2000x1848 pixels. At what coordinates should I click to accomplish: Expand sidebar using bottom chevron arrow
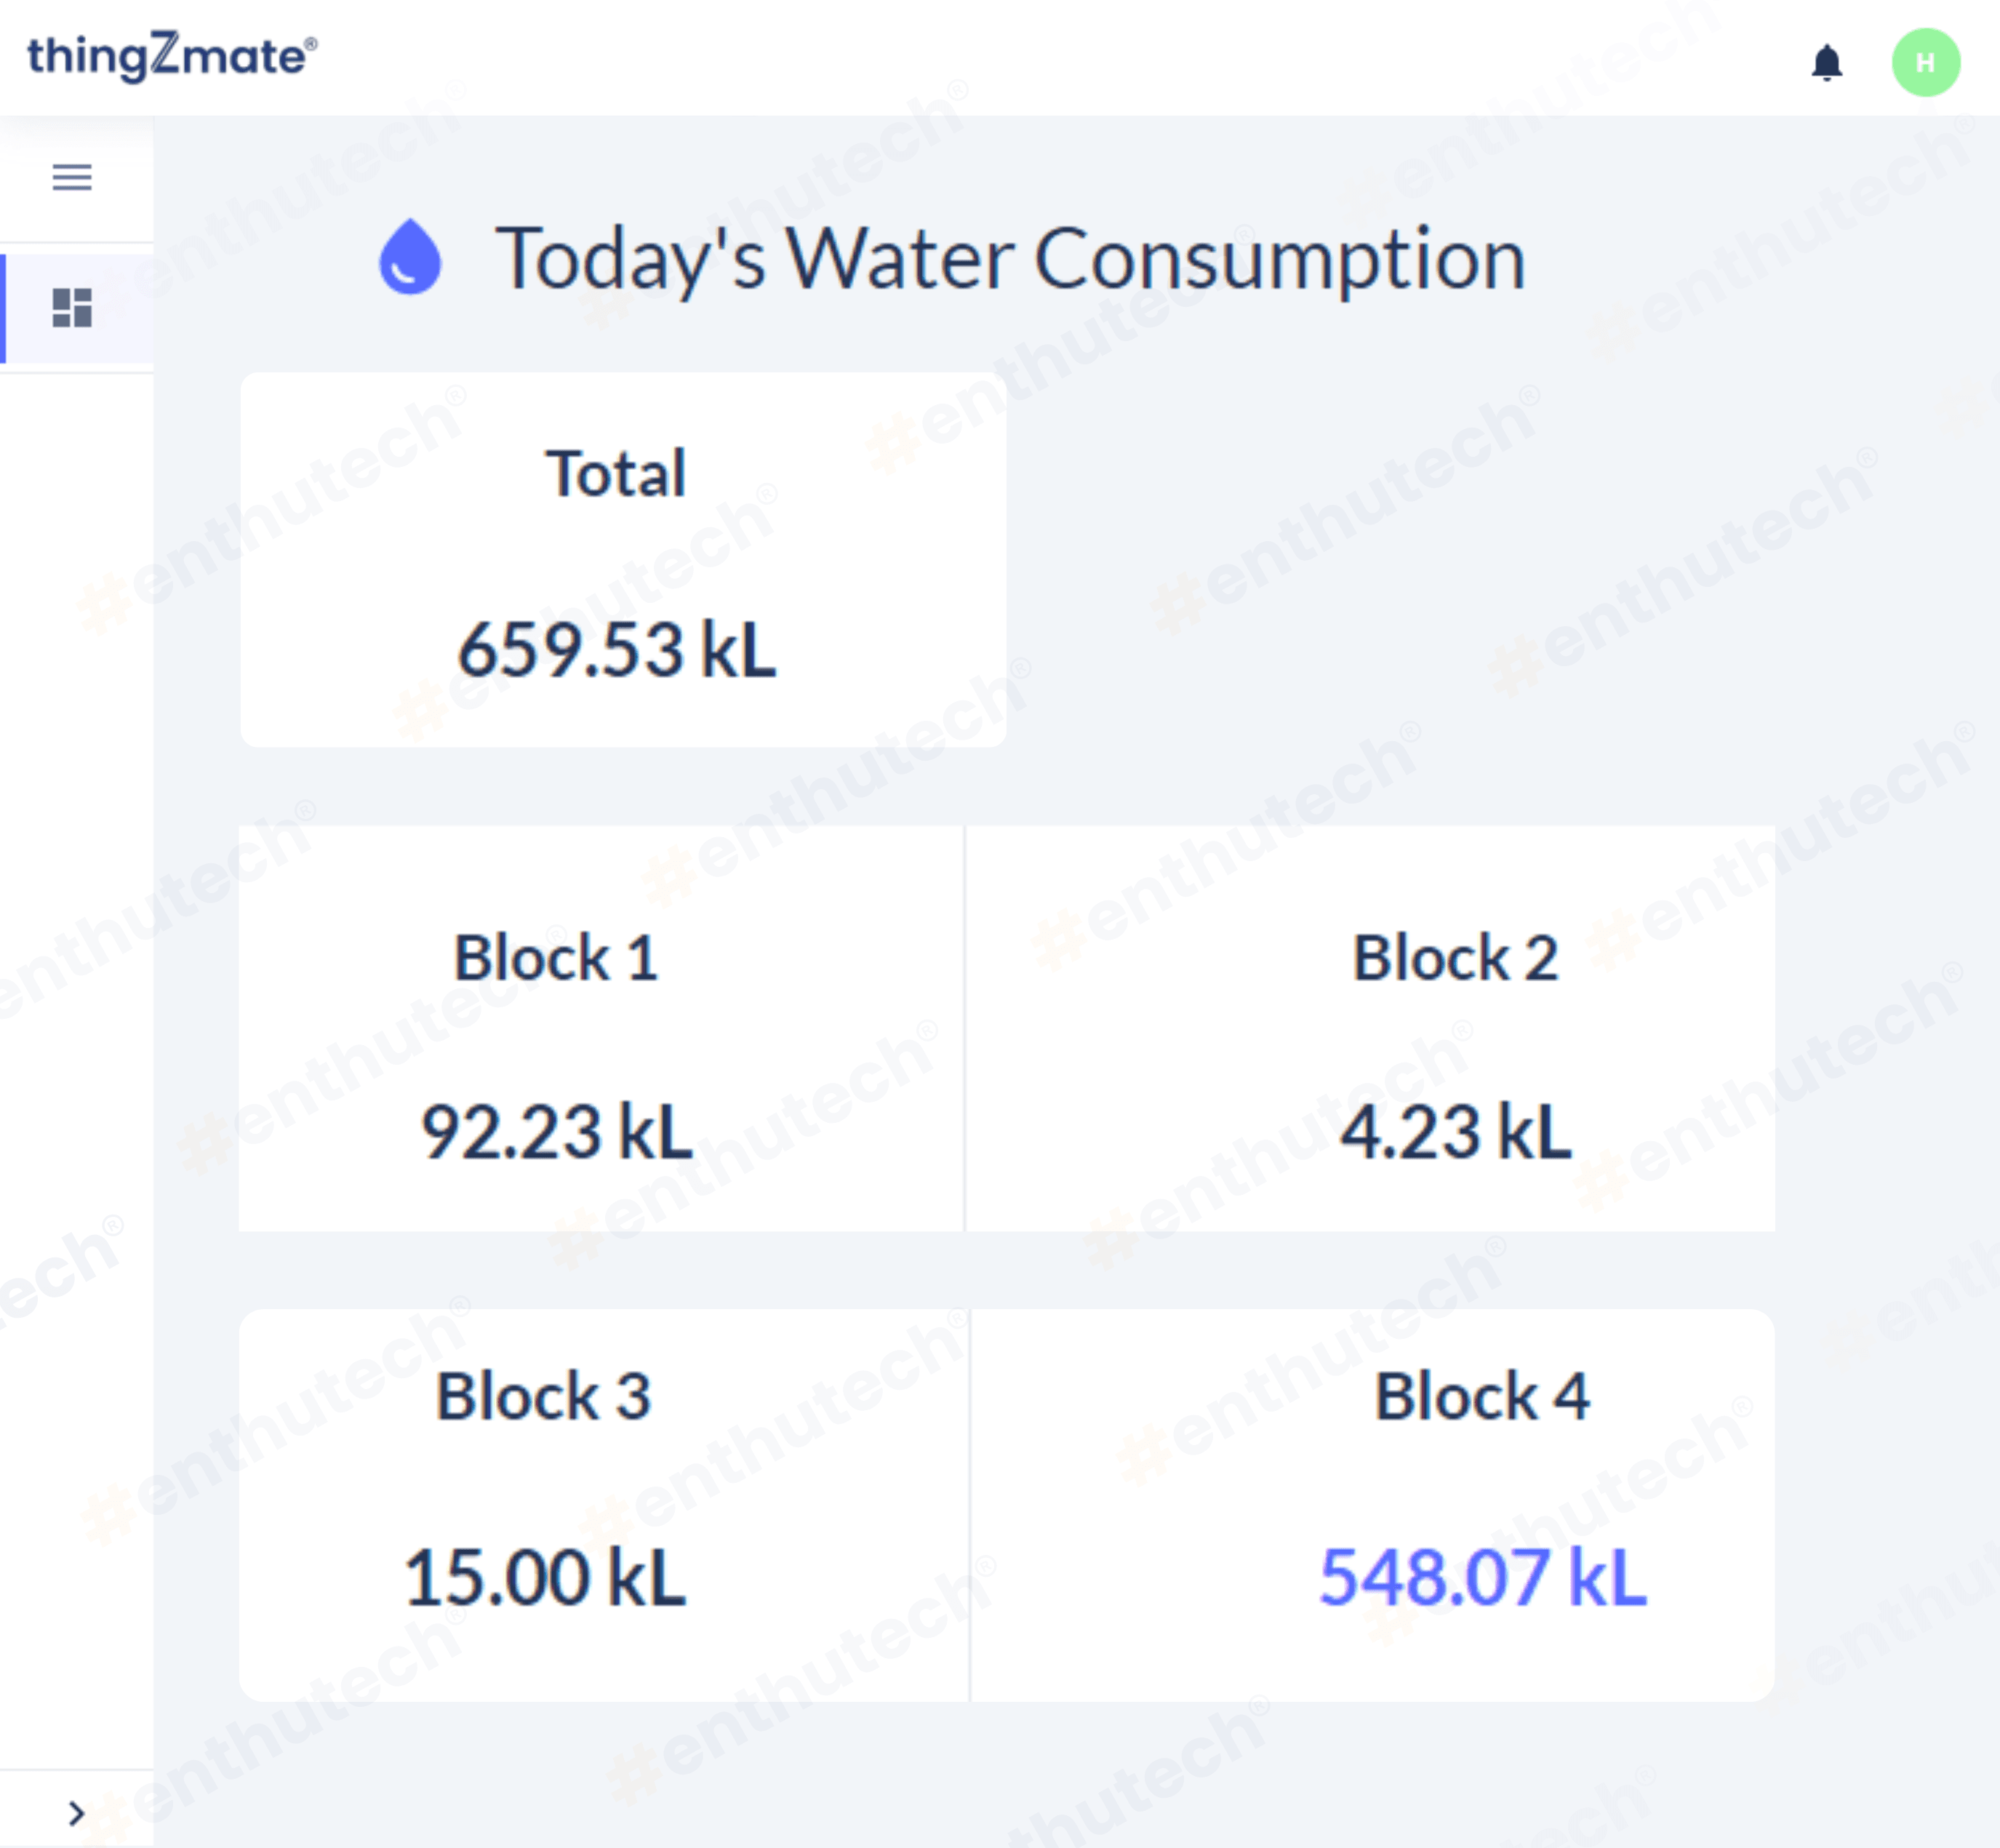(76, 1813)
